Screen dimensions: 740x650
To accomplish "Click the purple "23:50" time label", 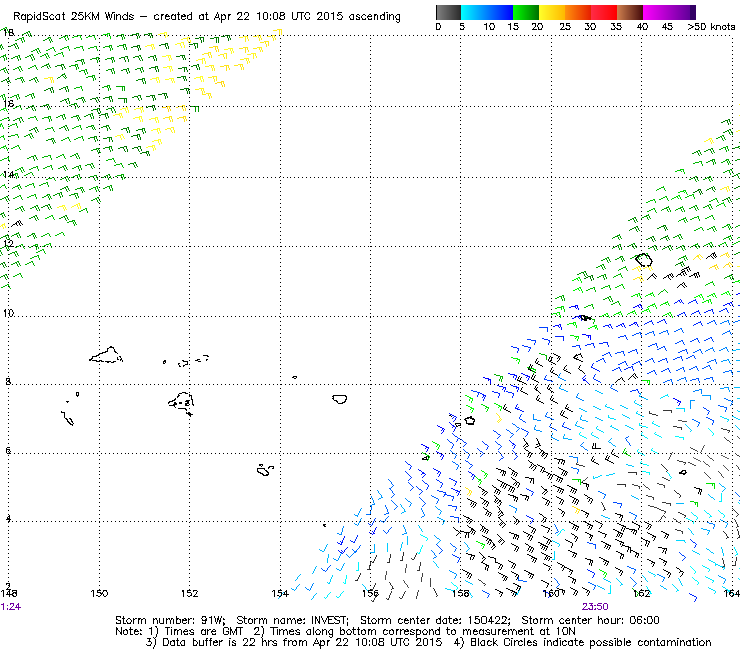I will coord(595,607).
